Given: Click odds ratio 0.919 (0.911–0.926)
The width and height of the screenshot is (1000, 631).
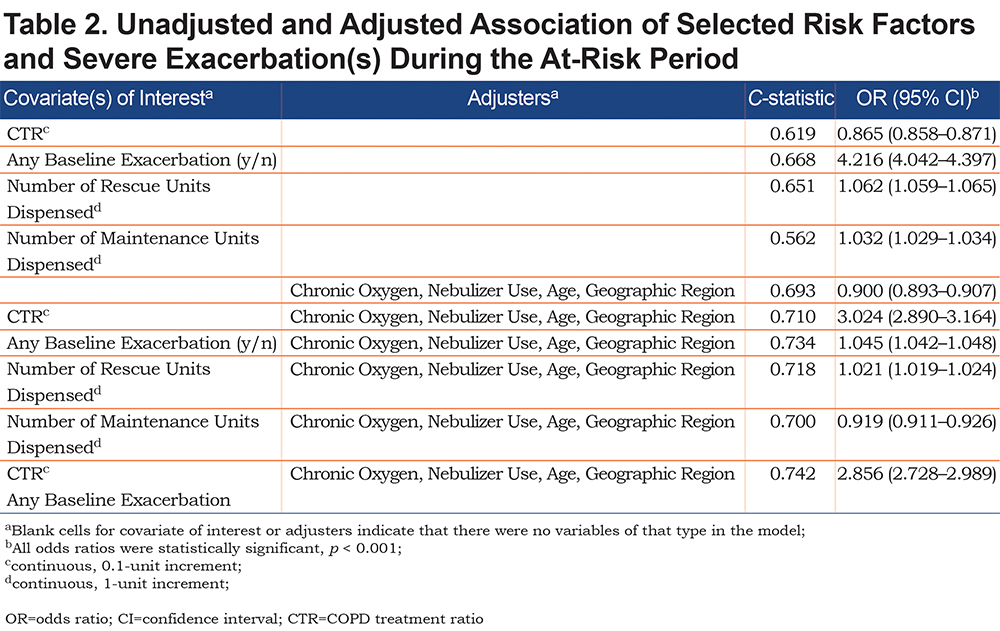Looking at the screenshot, I should pyautogui.click(x=916, y=422).
